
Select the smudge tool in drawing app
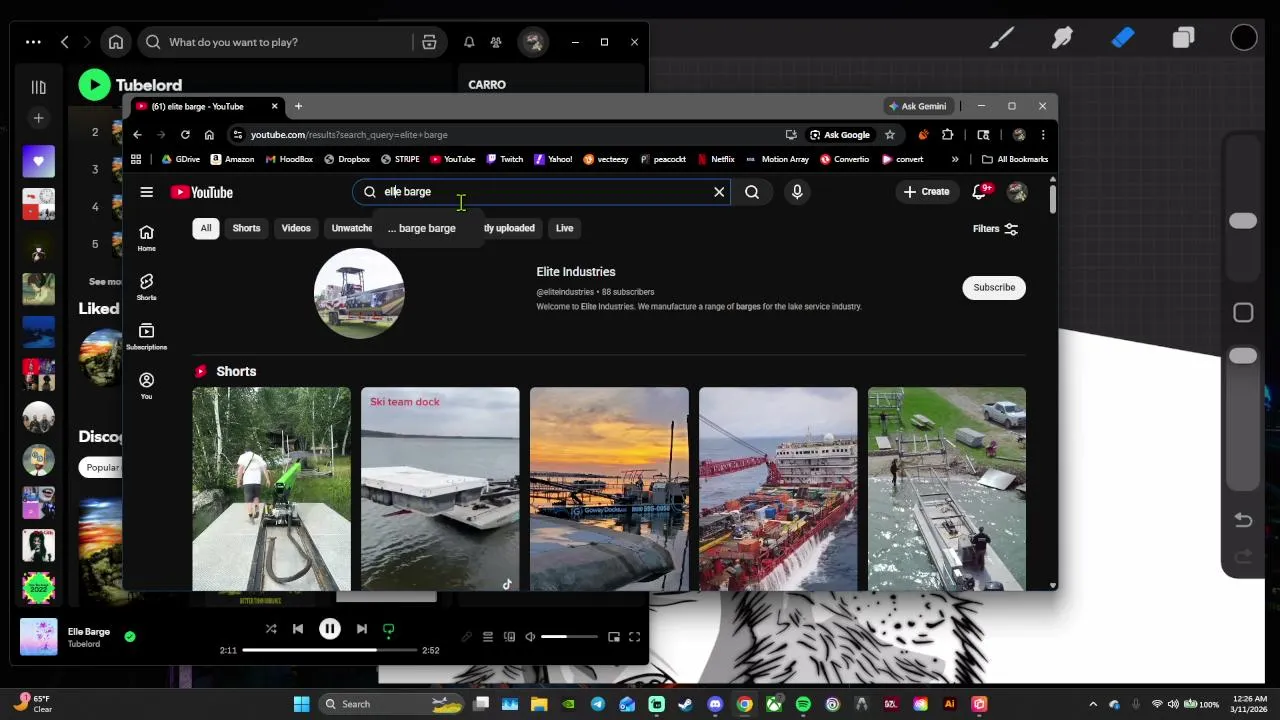pyautogui.click(x=1062, y=38)
